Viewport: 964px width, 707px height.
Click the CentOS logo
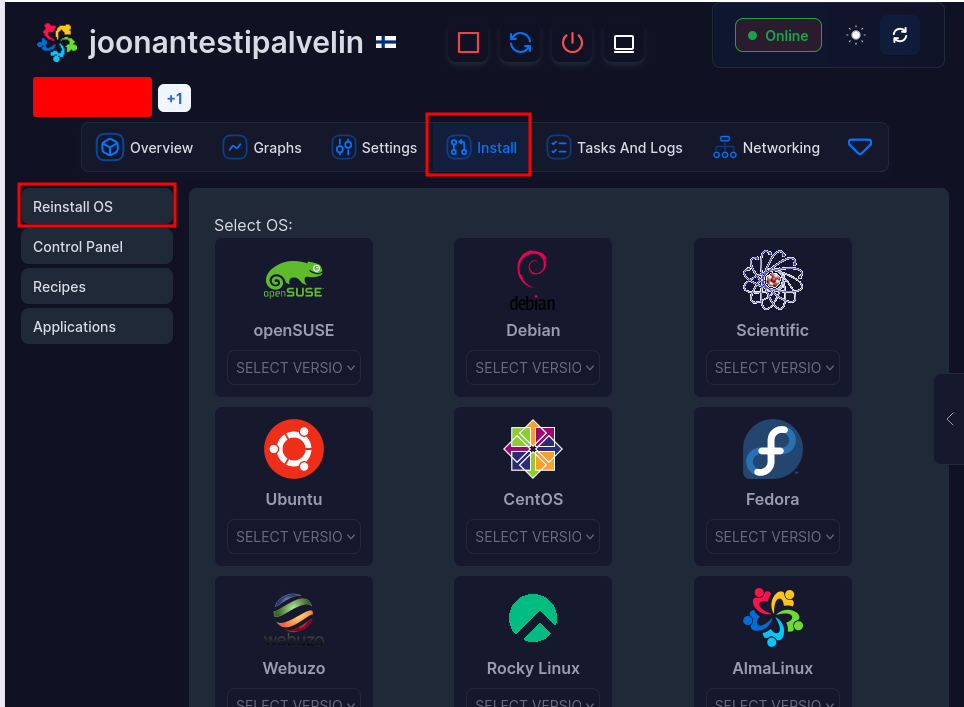point(532,449)
